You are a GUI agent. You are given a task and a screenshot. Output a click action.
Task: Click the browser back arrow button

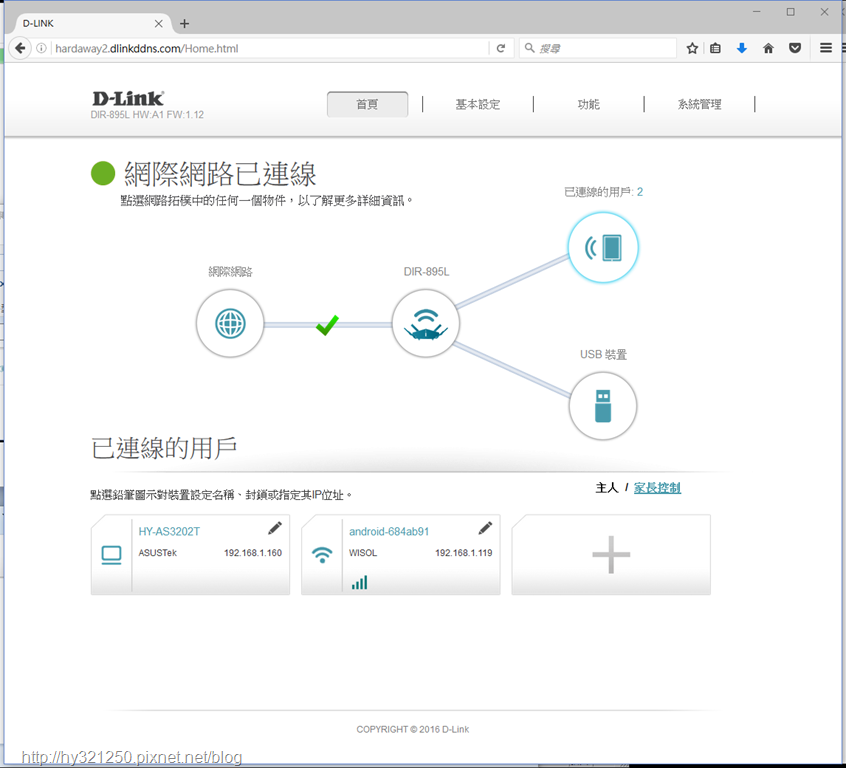20,48
